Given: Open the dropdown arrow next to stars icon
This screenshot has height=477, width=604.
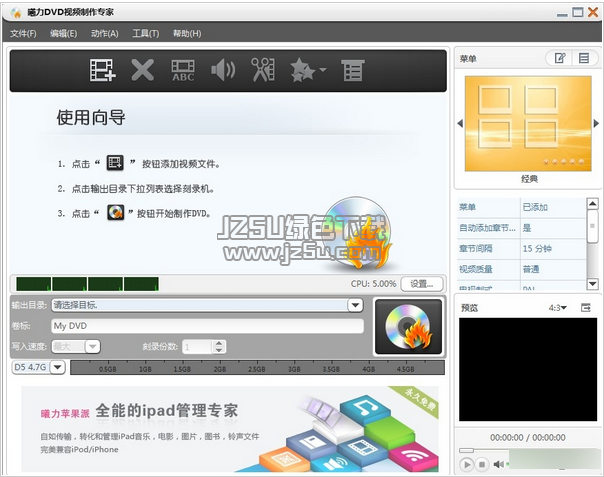Looking at the screenshot, I should tap(323, 70).
